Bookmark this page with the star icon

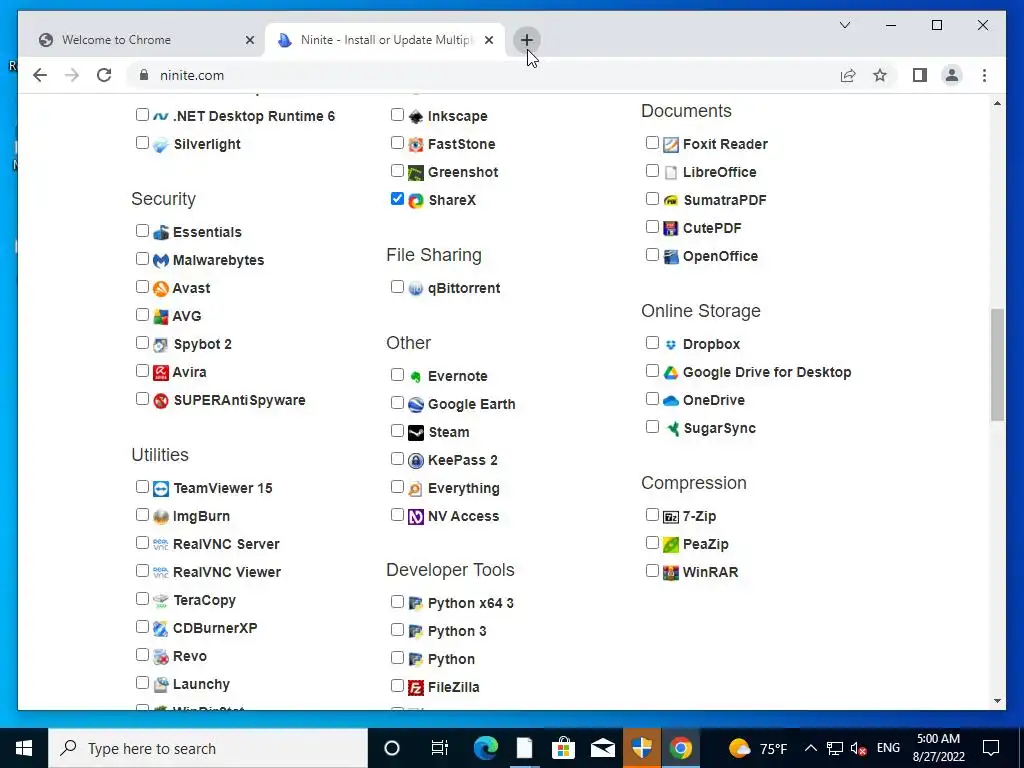[880, 75]
